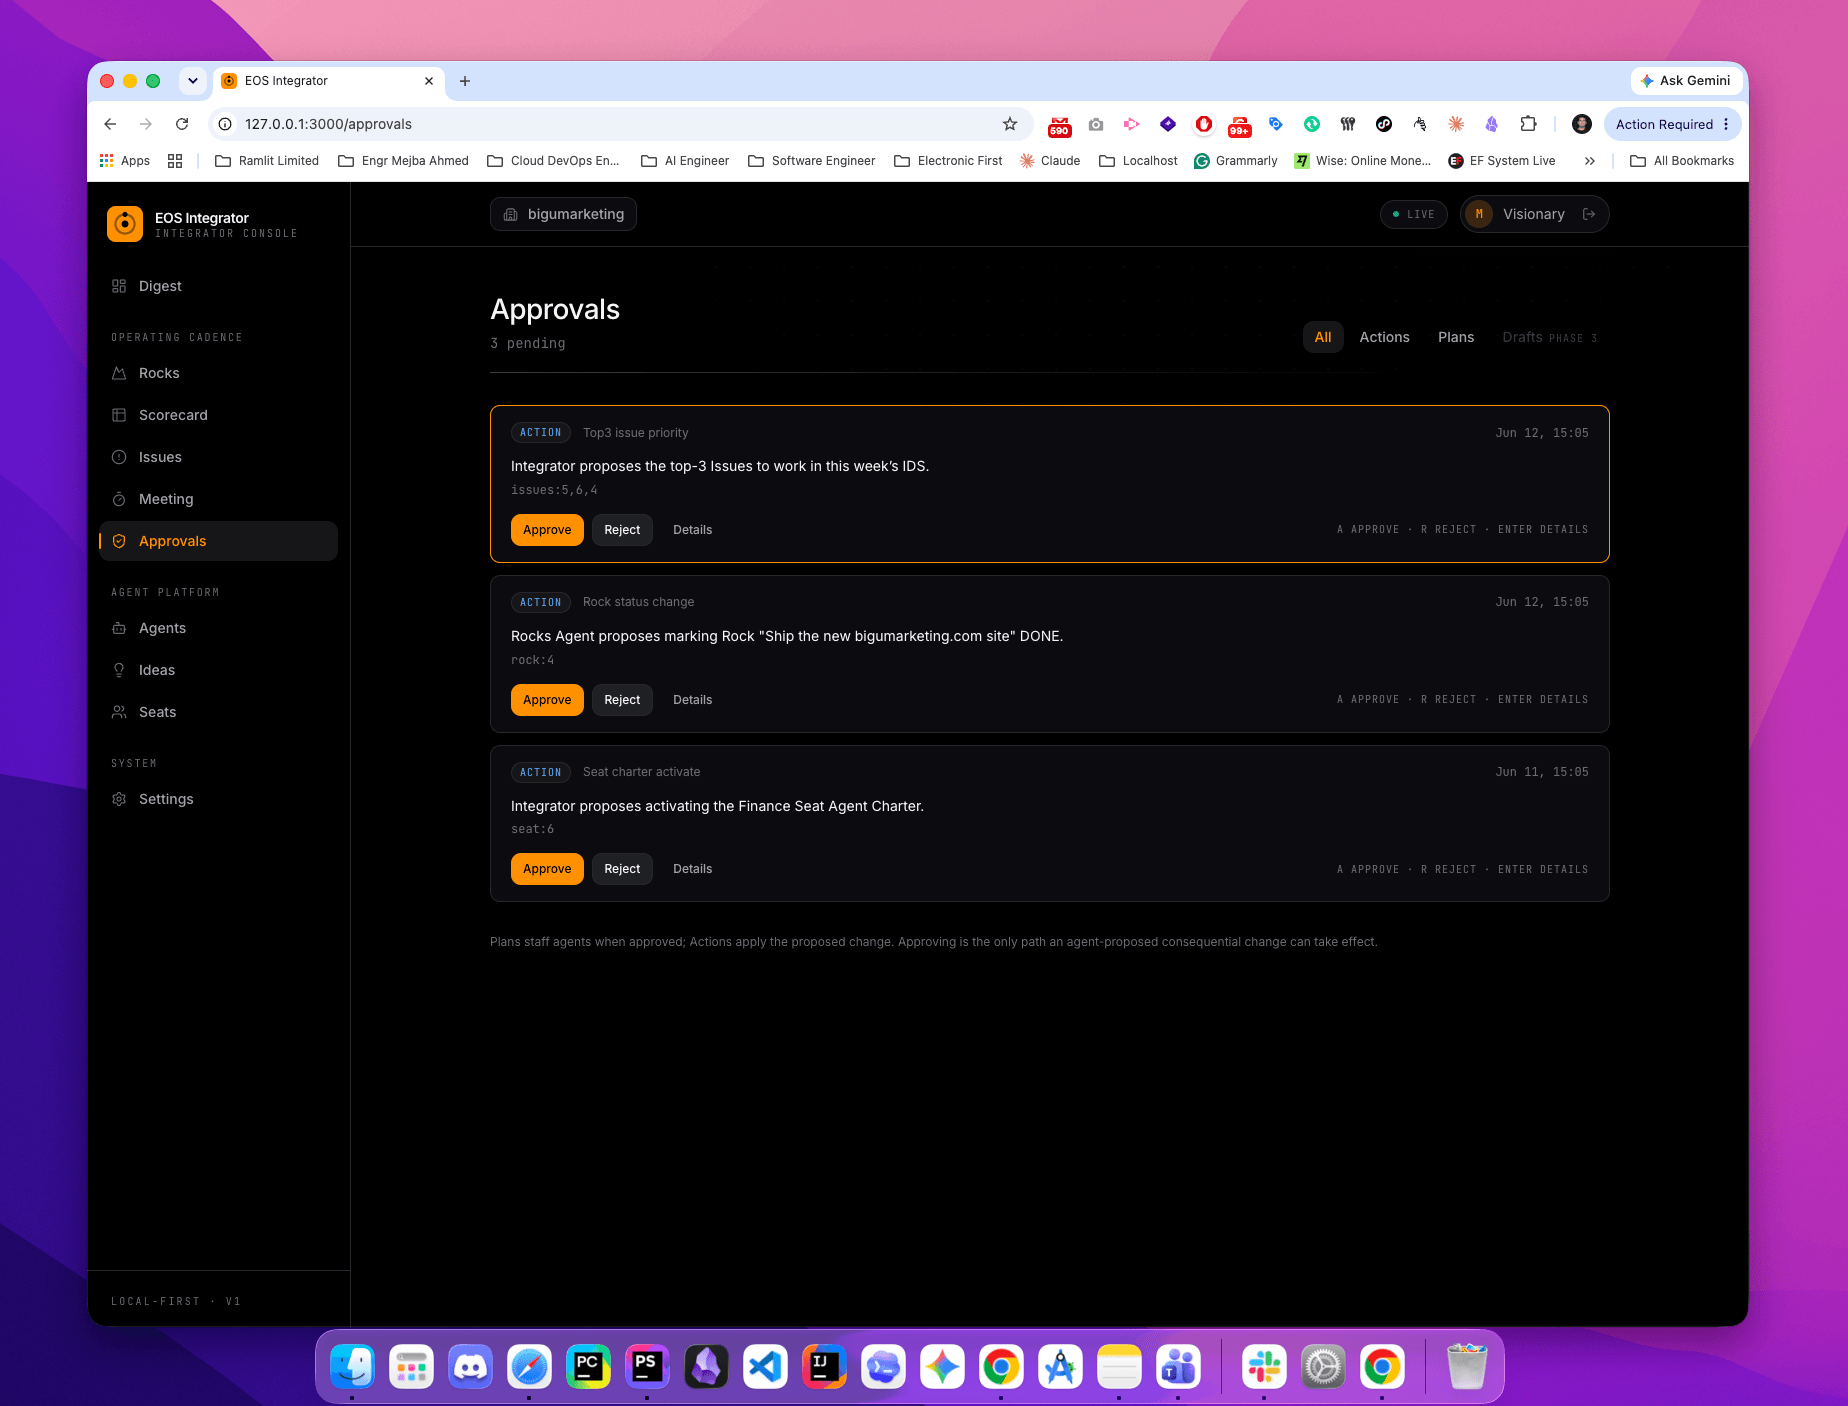Switch to the All filter tab
Viewport: 1848px width, 1406px height.
point(1323,337)
